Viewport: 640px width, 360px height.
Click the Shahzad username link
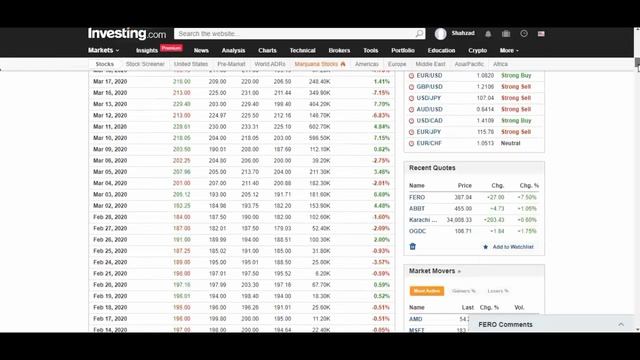pyautogui.click(x=463, y=33)
